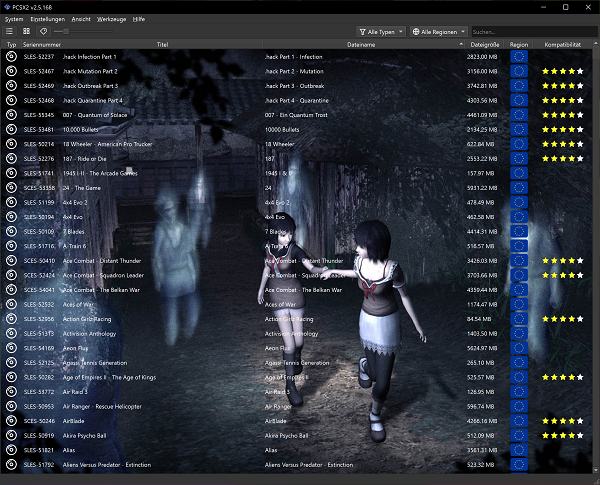Viewport: 600px width, 485px height.
Task: Sort by the Titel column header
Action: tap(162, 45)
